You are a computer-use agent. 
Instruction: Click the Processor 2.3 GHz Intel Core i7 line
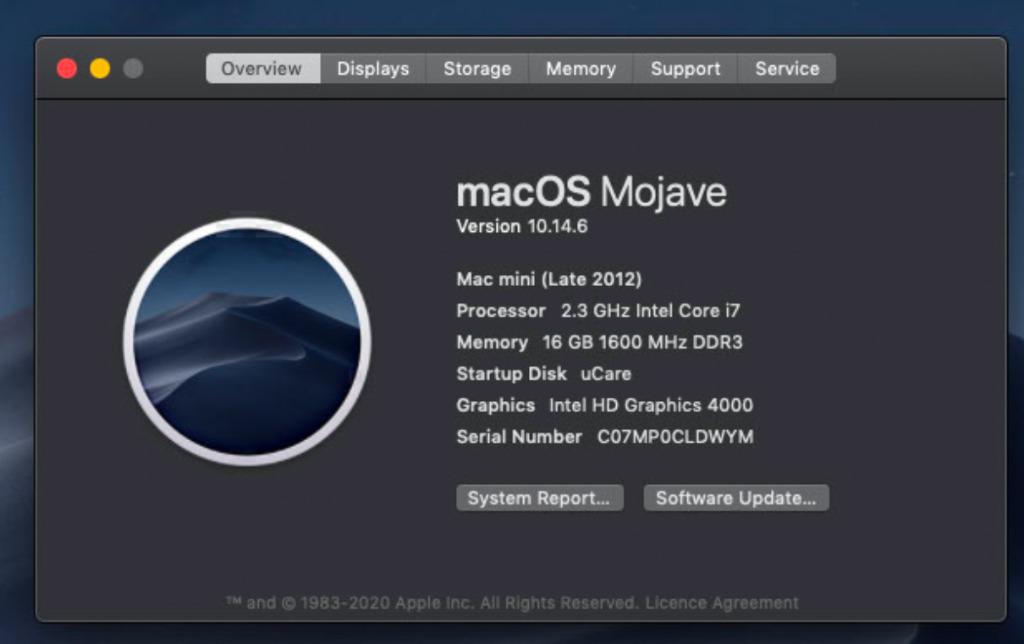pyautogui.click(x=598, y=311)
